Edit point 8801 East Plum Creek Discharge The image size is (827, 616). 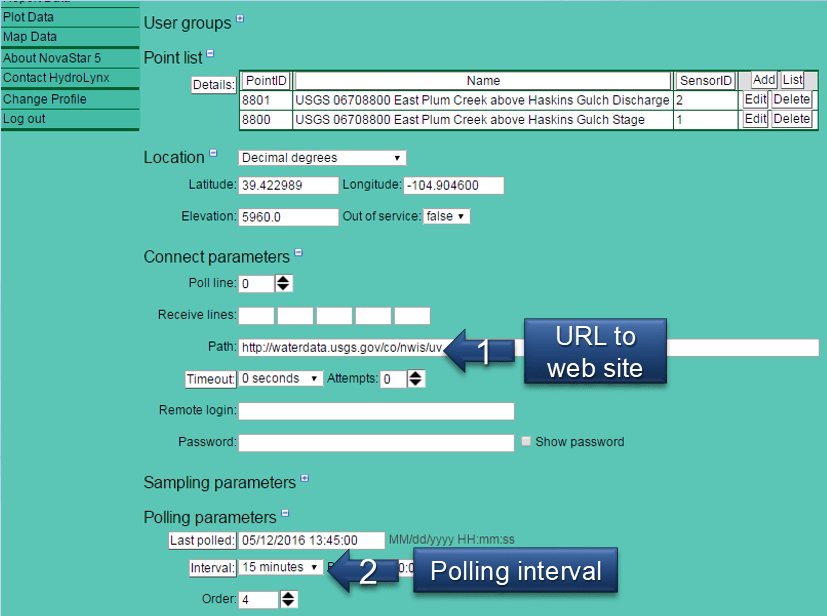point(754,100)
